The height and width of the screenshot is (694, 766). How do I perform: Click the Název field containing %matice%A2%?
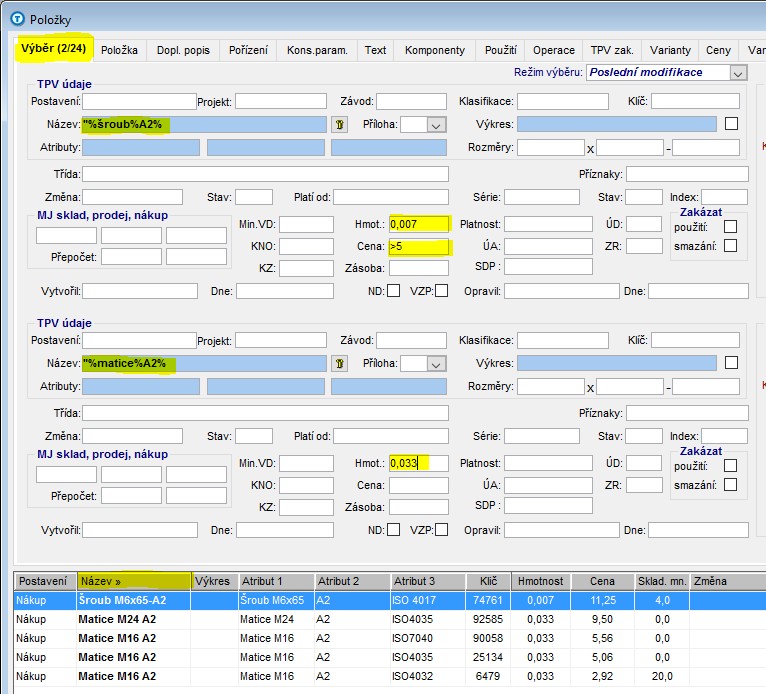click(204, 363)
